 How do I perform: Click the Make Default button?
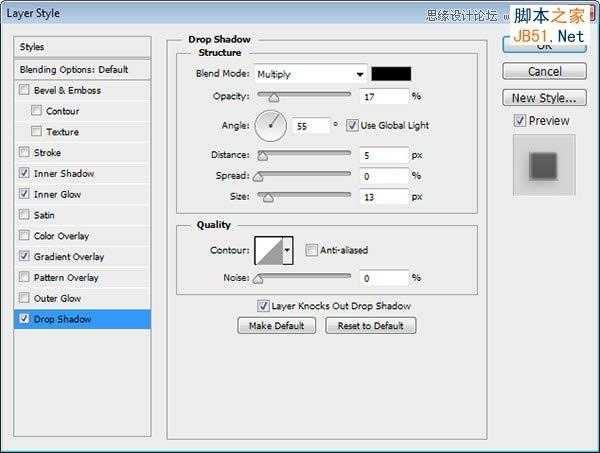pos(277,326)
